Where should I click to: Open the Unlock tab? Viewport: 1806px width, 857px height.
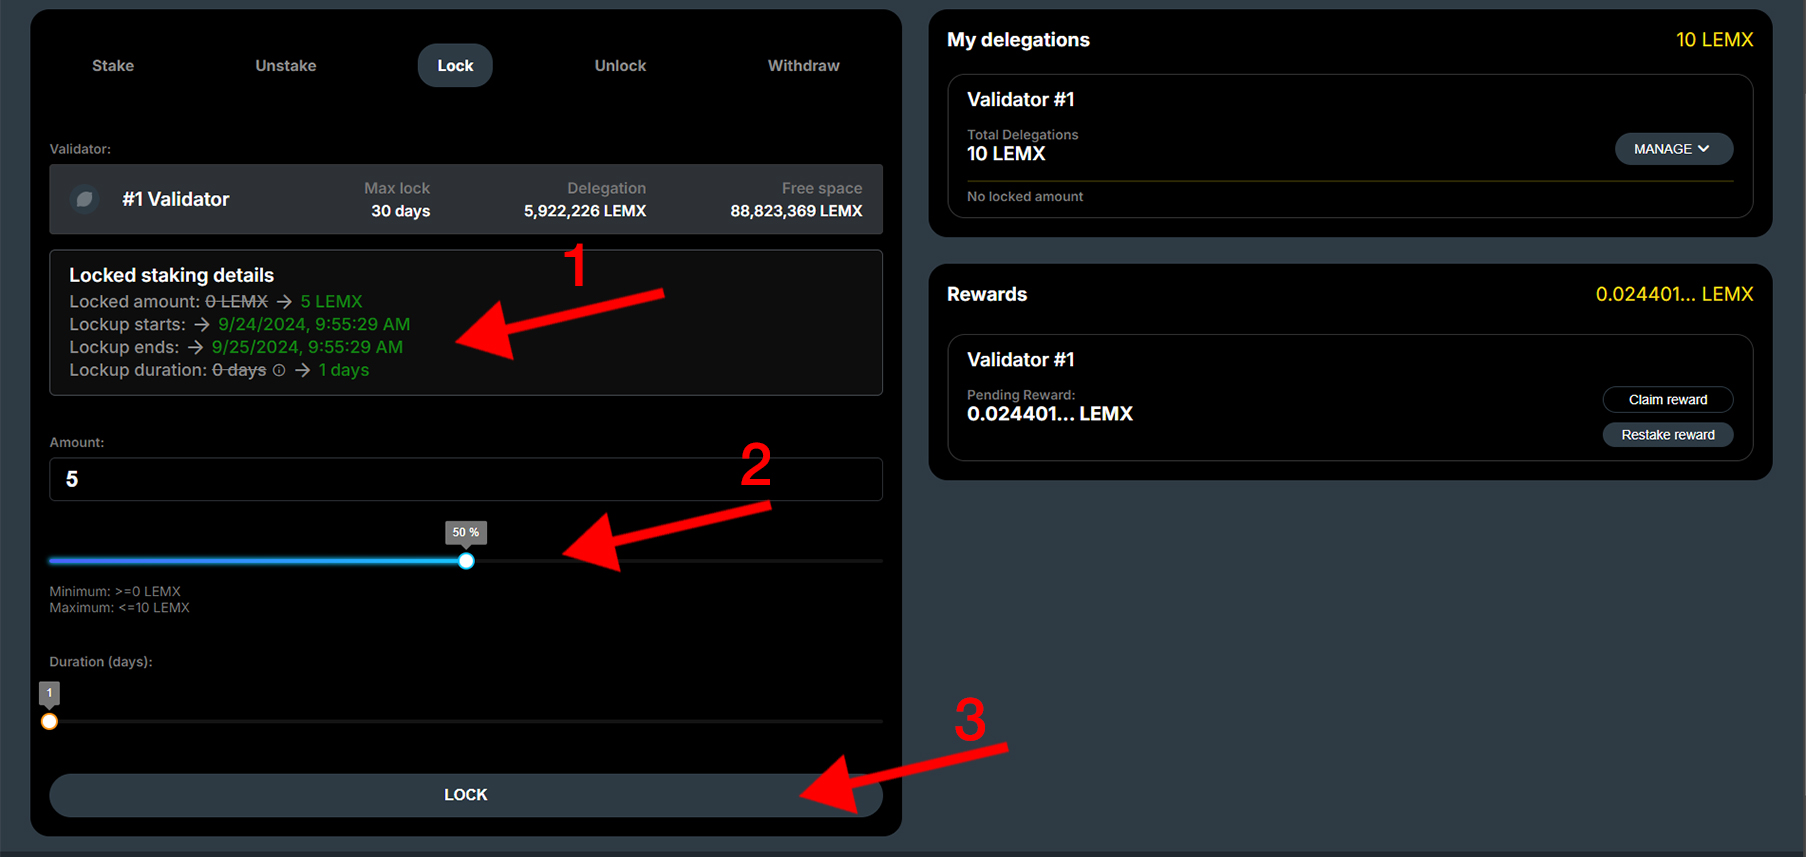click(620, 66)
